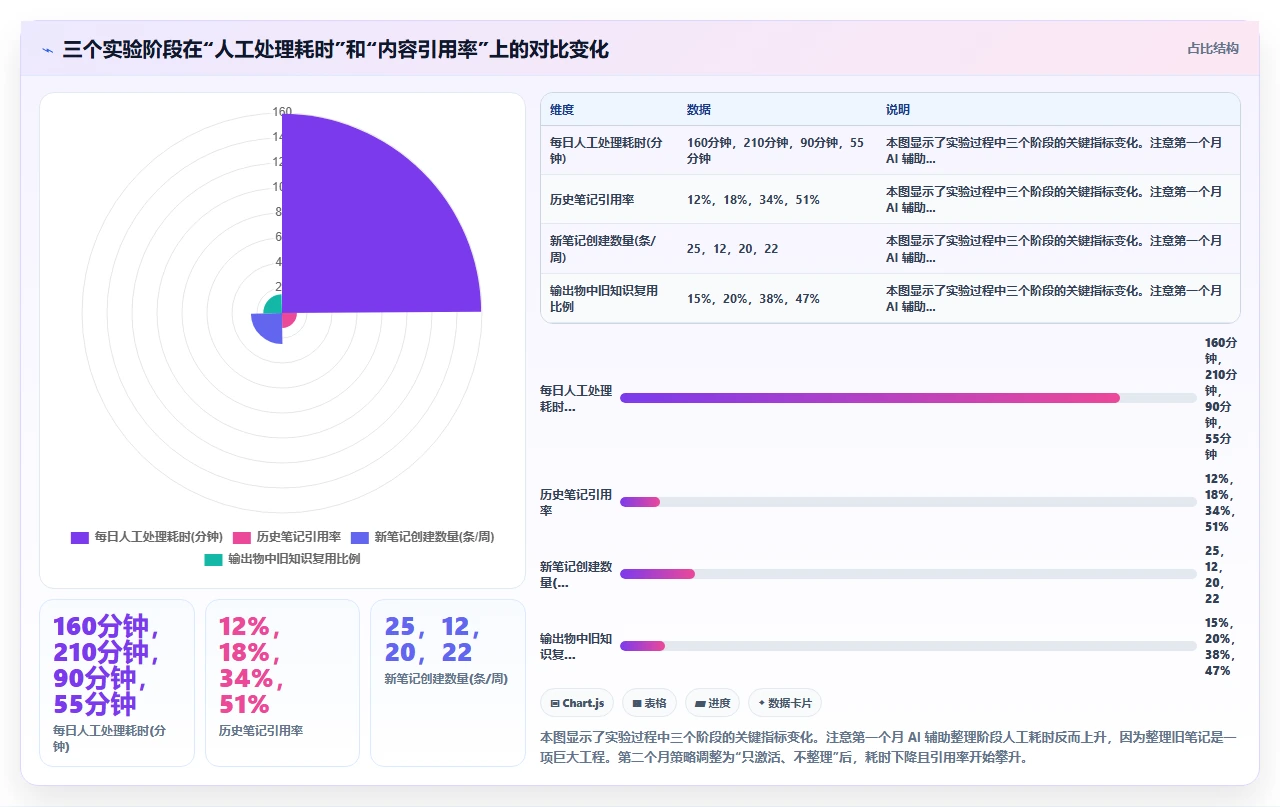Click the 输出物中旧知识复用 progress bar
The image size is (1280, 807).
tap(908, 646)
